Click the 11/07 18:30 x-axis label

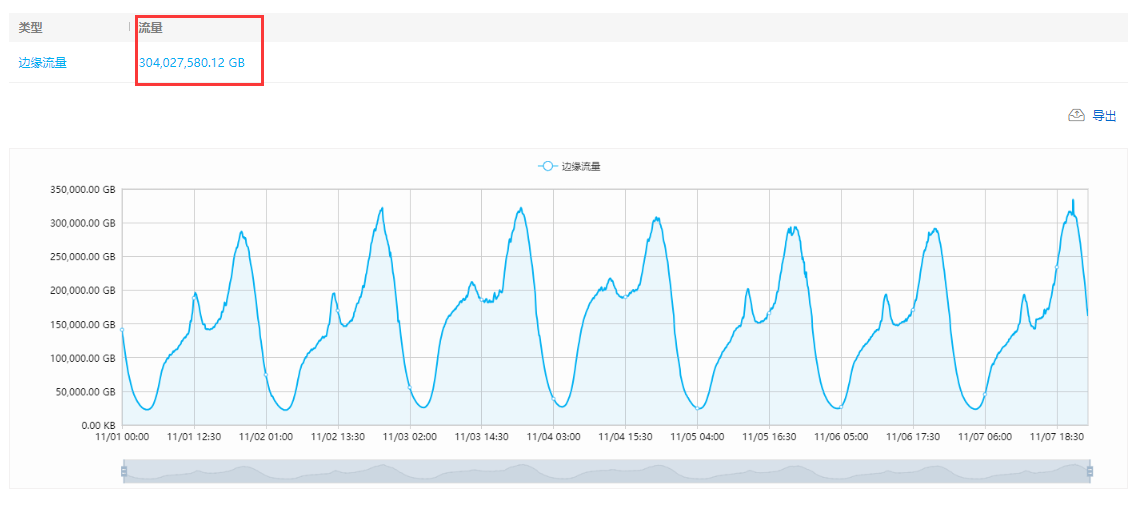[x=1058, y=437]
